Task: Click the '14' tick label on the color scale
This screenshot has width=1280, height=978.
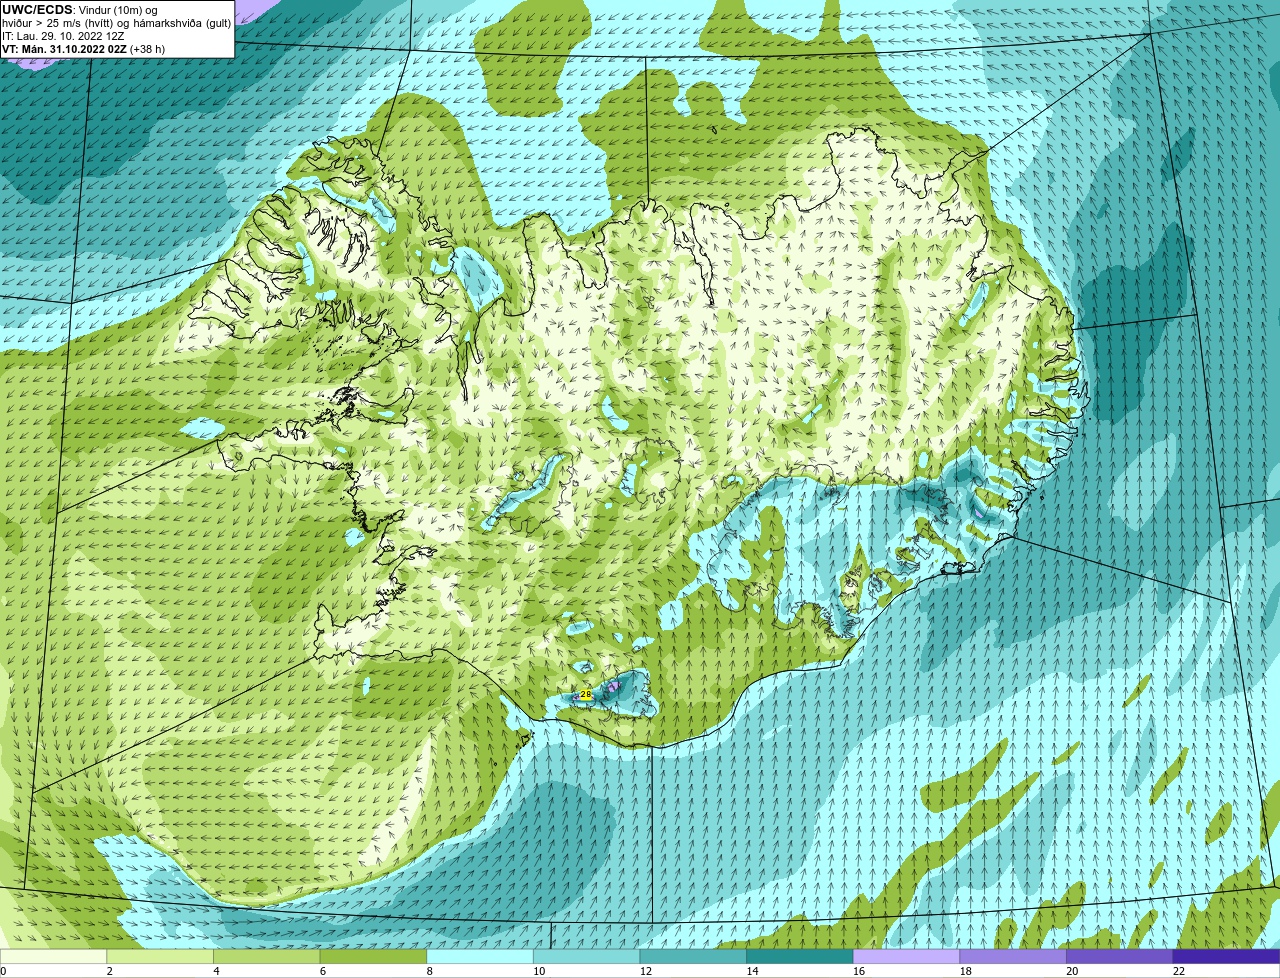Action: click(x=752, y=971)
